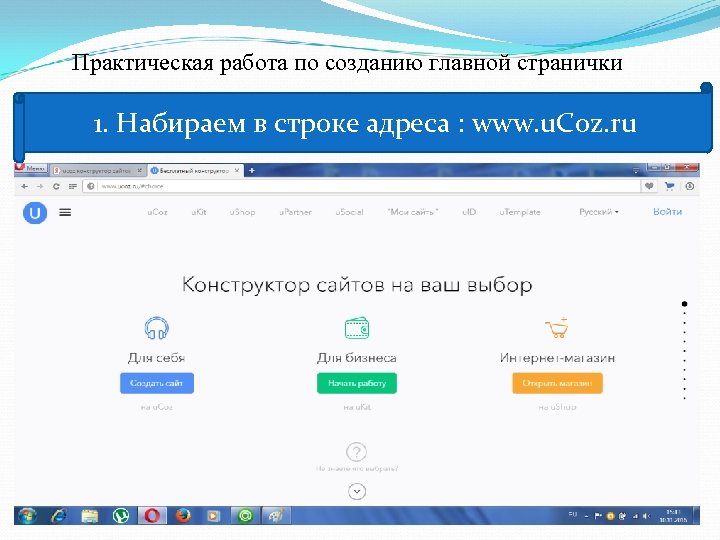Image resolution: width=720 pixels, height=540 pixels.
Task: Click the Opera icon on taskbar
Action: (x=152, y=516)
